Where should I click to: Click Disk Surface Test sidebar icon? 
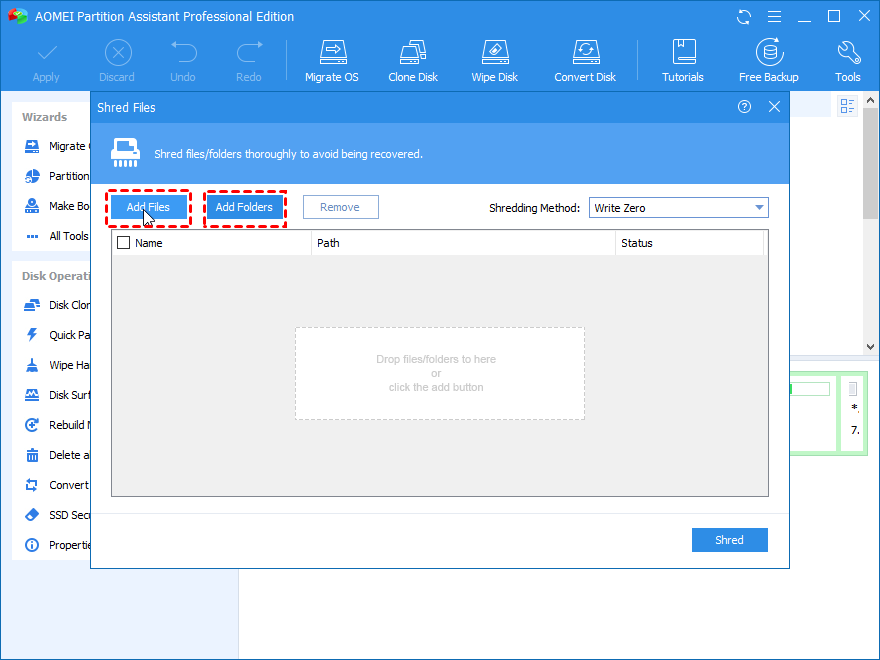(32, 395)
